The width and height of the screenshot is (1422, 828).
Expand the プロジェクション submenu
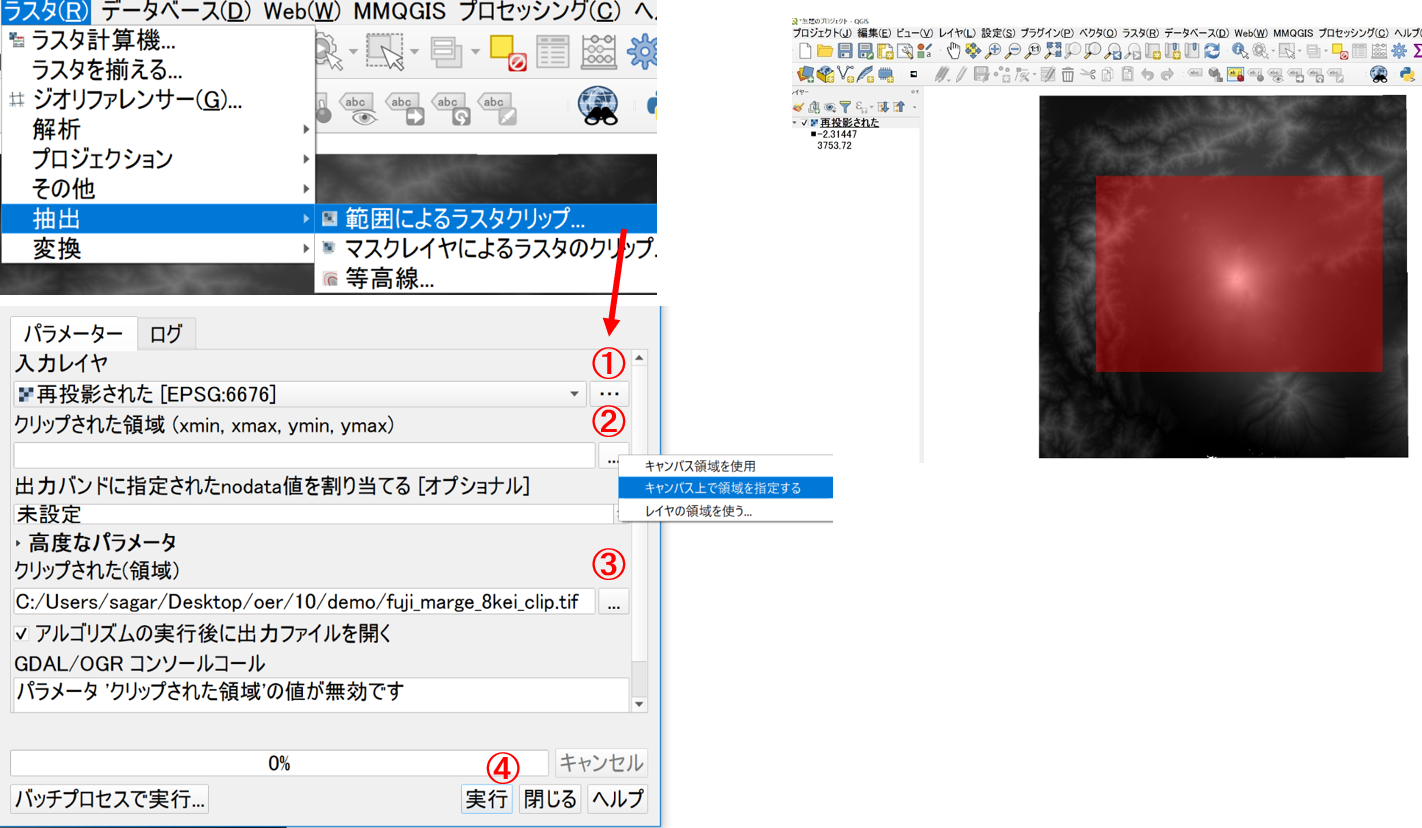pos(158,158)
